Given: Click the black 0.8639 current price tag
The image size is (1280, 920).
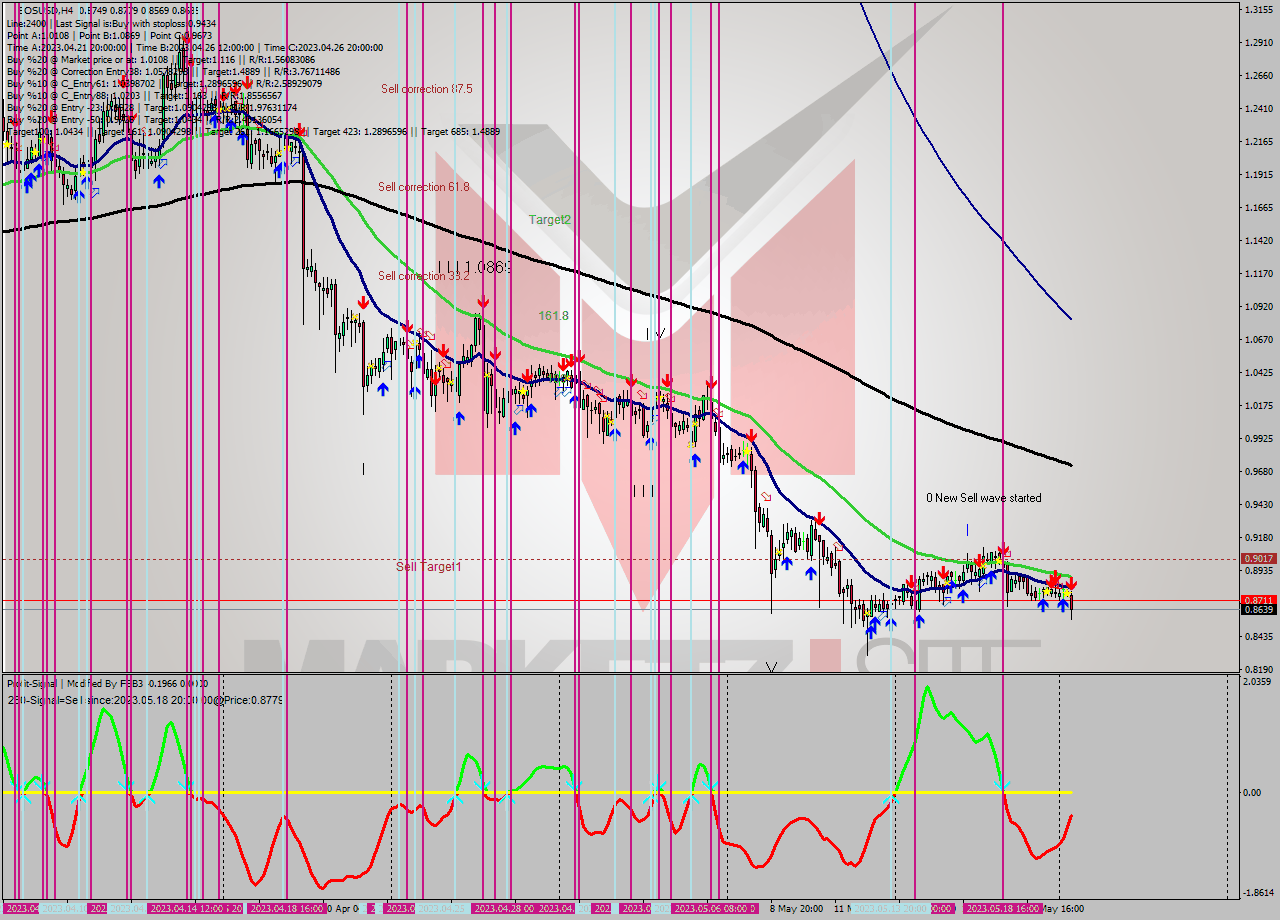Looking at the screenshot, I should tap(1258, 609).
